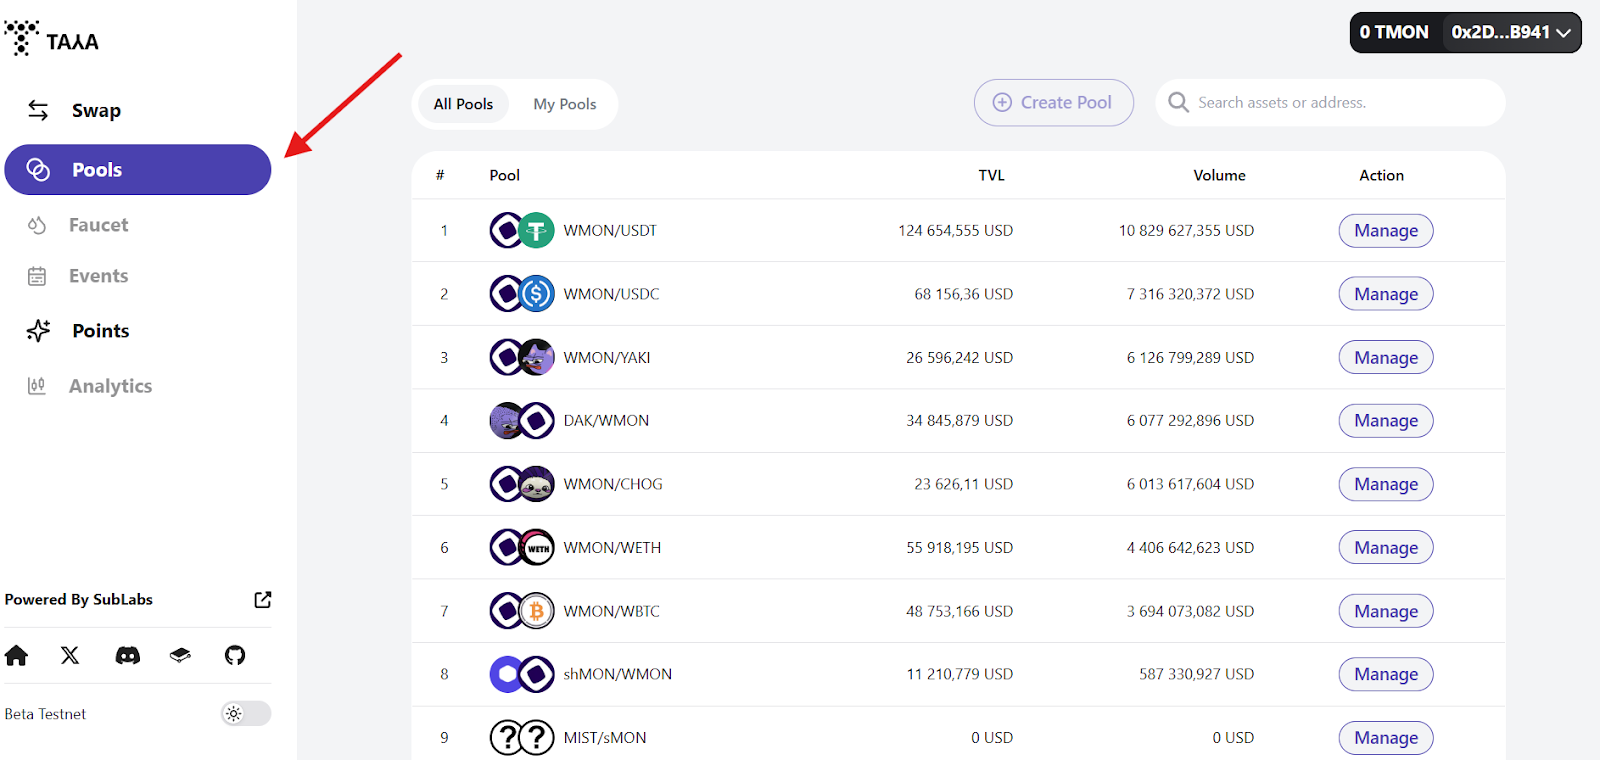Manage the MIST/sMON pool
This screenshot has height=760, width=1600.
[1386, 738]
